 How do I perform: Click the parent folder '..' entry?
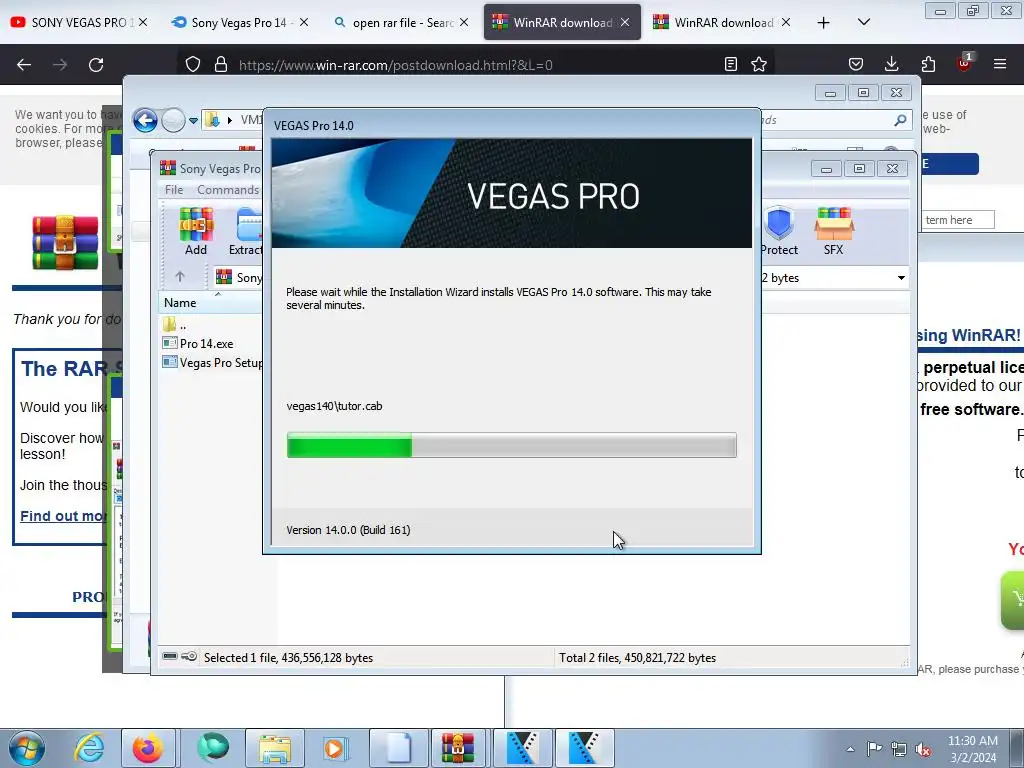coord(175,324)
